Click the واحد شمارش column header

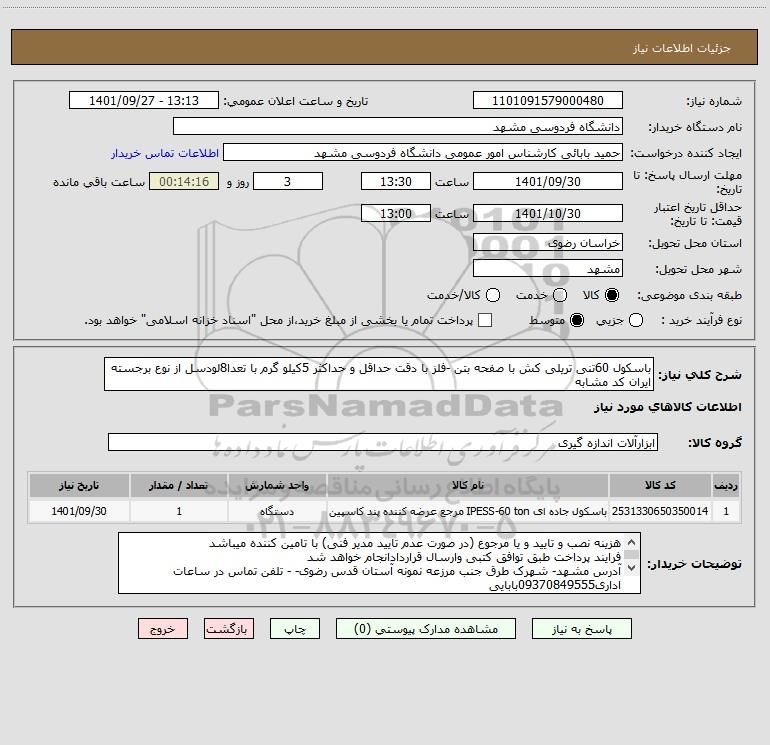click(277, 485)
